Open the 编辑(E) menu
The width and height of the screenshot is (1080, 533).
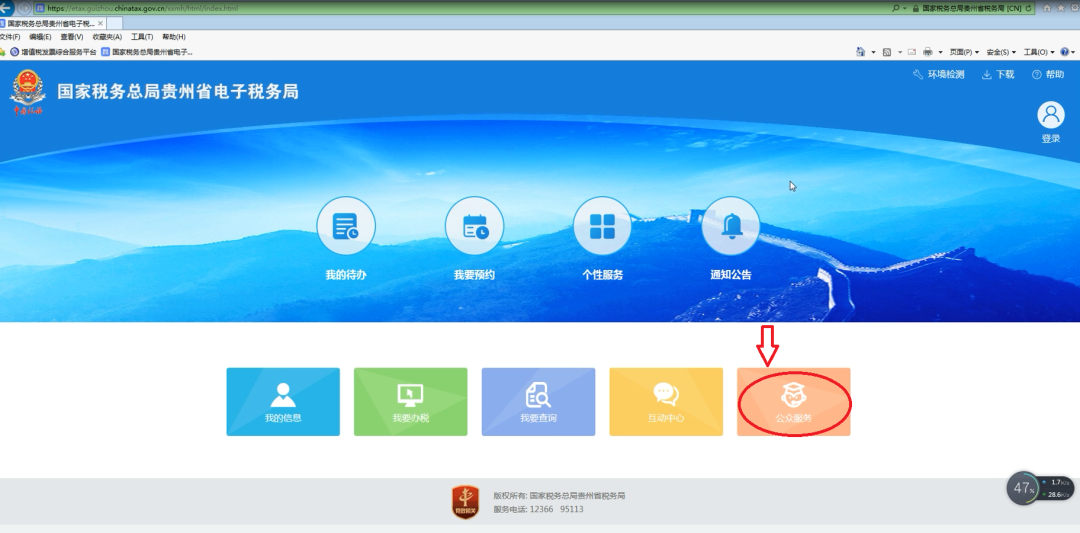(40, 37)
